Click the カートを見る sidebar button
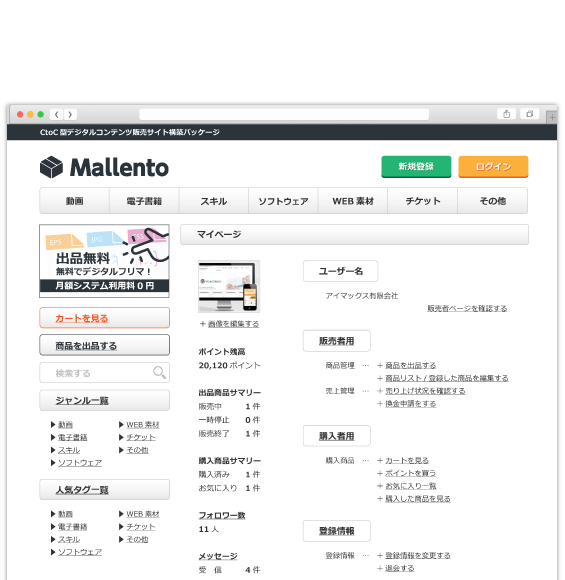Screen dimensions: 565x580 point(104,318)
